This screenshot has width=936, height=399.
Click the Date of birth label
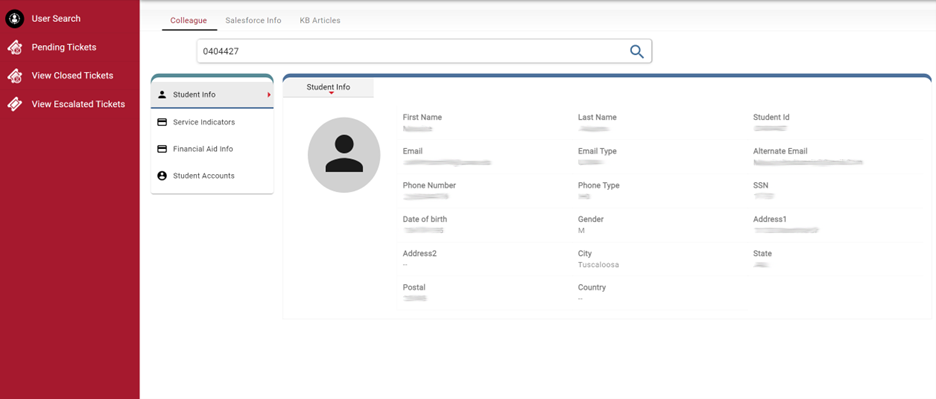424,219
